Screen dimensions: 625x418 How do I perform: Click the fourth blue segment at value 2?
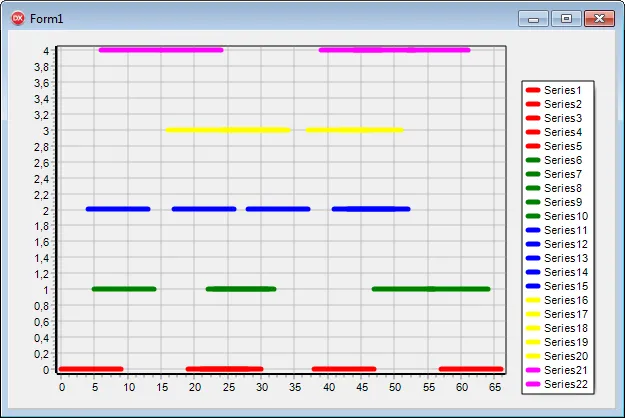(371, 209)
